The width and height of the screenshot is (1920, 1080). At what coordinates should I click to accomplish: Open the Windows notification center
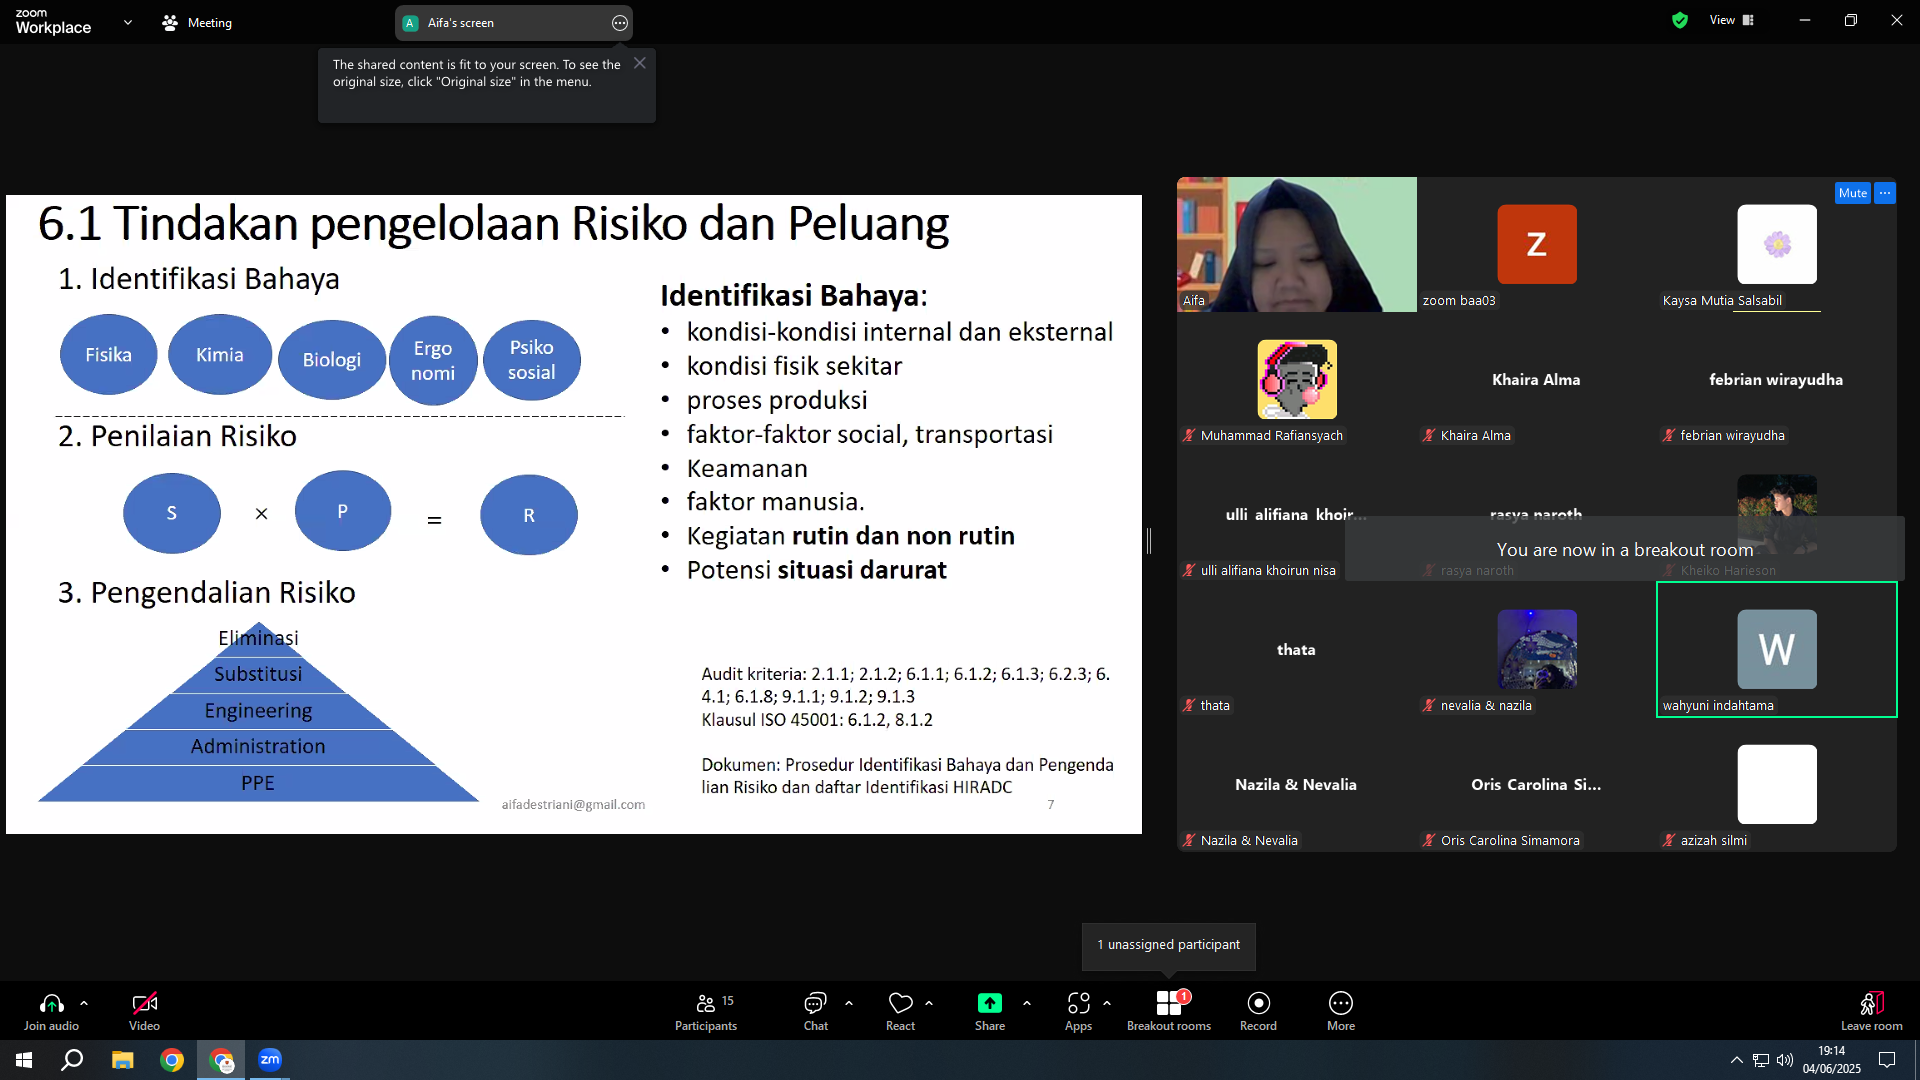1887,1060
